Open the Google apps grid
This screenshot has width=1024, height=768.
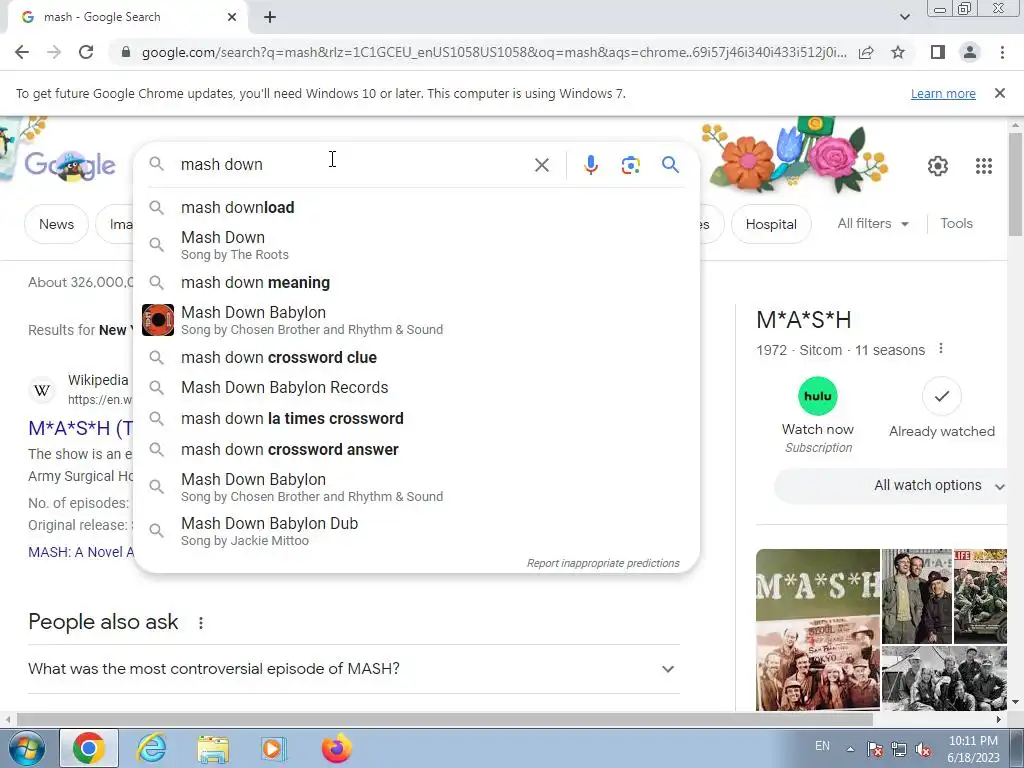pyautogui.click(x=984, y=166)
